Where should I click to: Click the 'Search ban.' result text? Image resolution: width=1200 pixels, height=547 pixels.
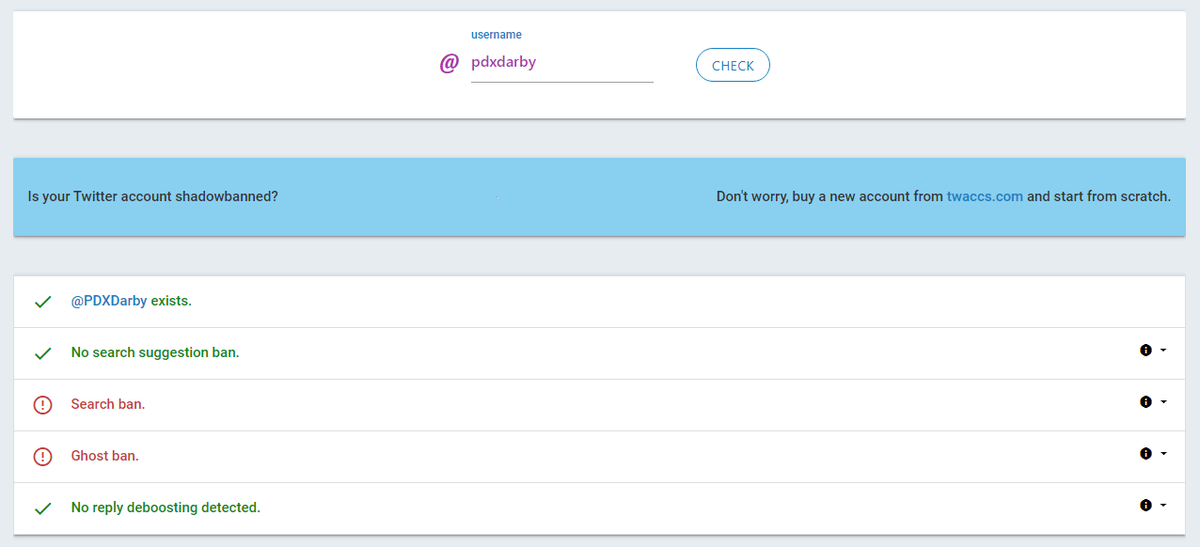pyautogui.click(x=108, y=405)
